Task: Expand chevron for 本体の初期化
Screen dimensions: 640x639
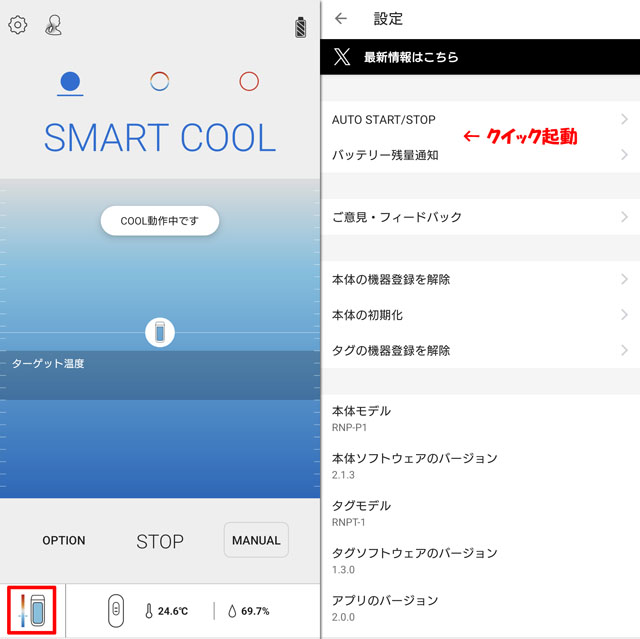Action: point(624,315)
